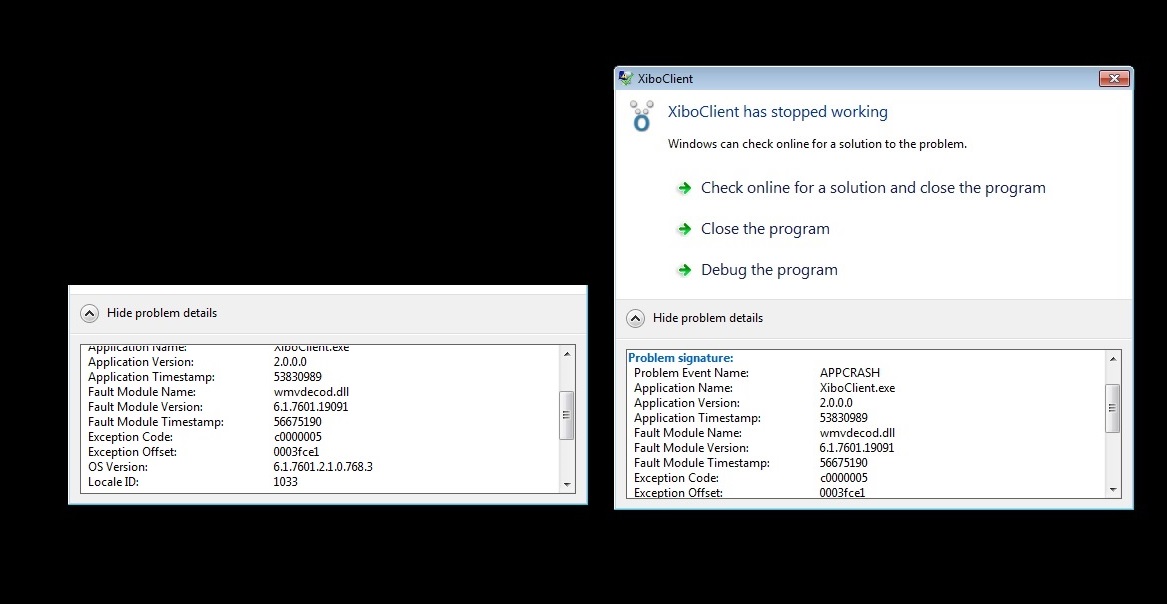Click scroll up arrow in left details box

pos(567,353)
